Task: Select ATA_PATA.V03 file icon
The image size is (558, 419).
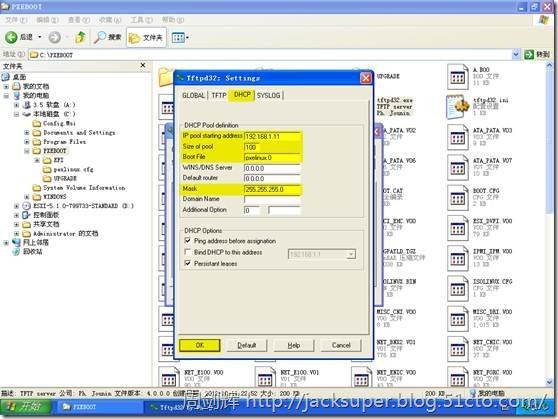Action: [458, 137]
